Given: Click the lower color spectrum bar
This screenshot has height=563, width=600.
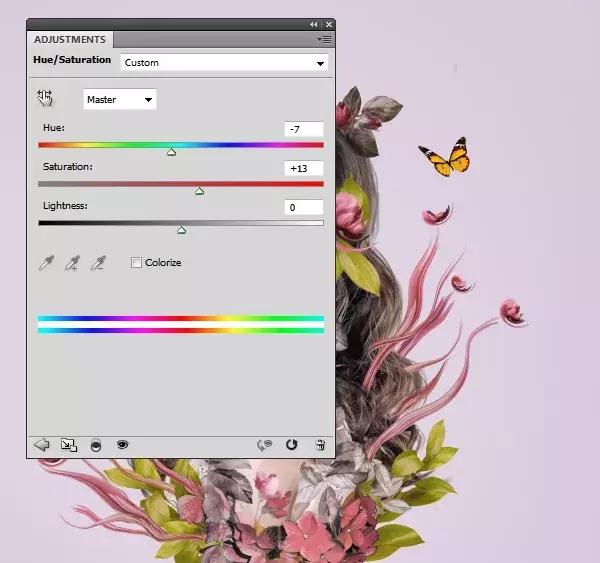Looking at the screenshot, I should tap(181, 331).
